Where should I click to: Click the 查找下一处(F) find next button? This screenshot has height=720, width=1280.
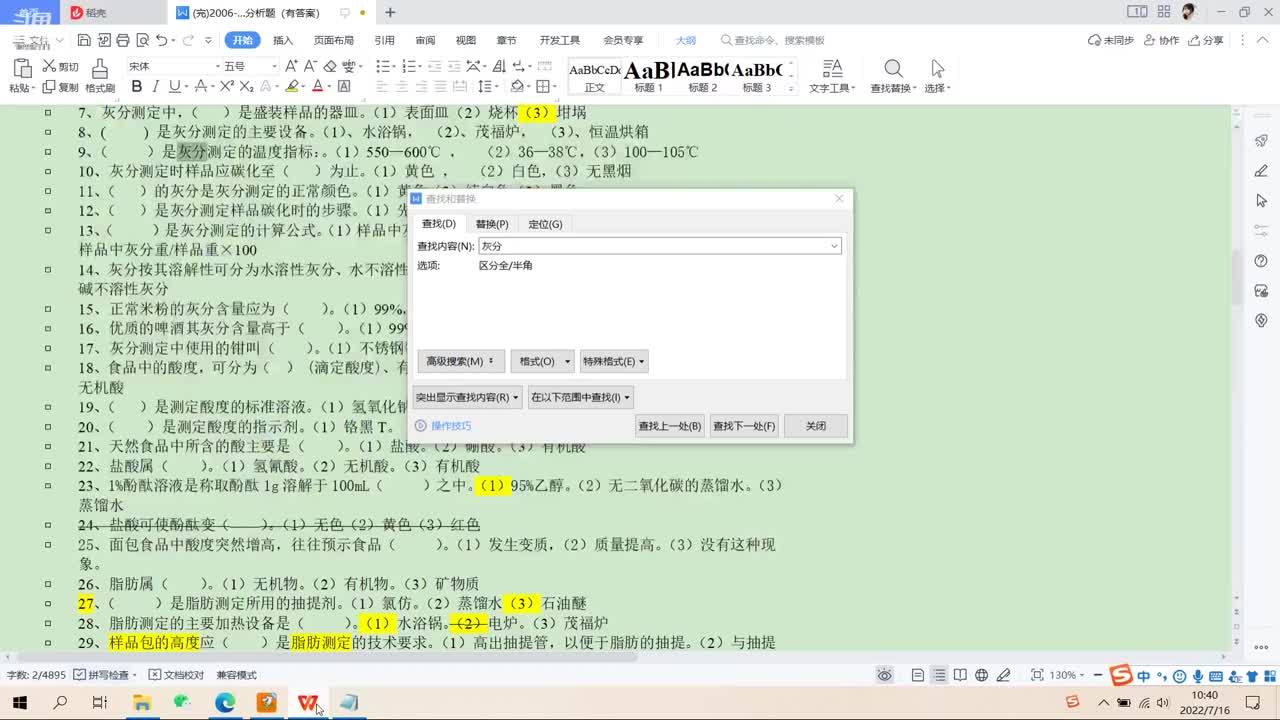click(744, 426)
